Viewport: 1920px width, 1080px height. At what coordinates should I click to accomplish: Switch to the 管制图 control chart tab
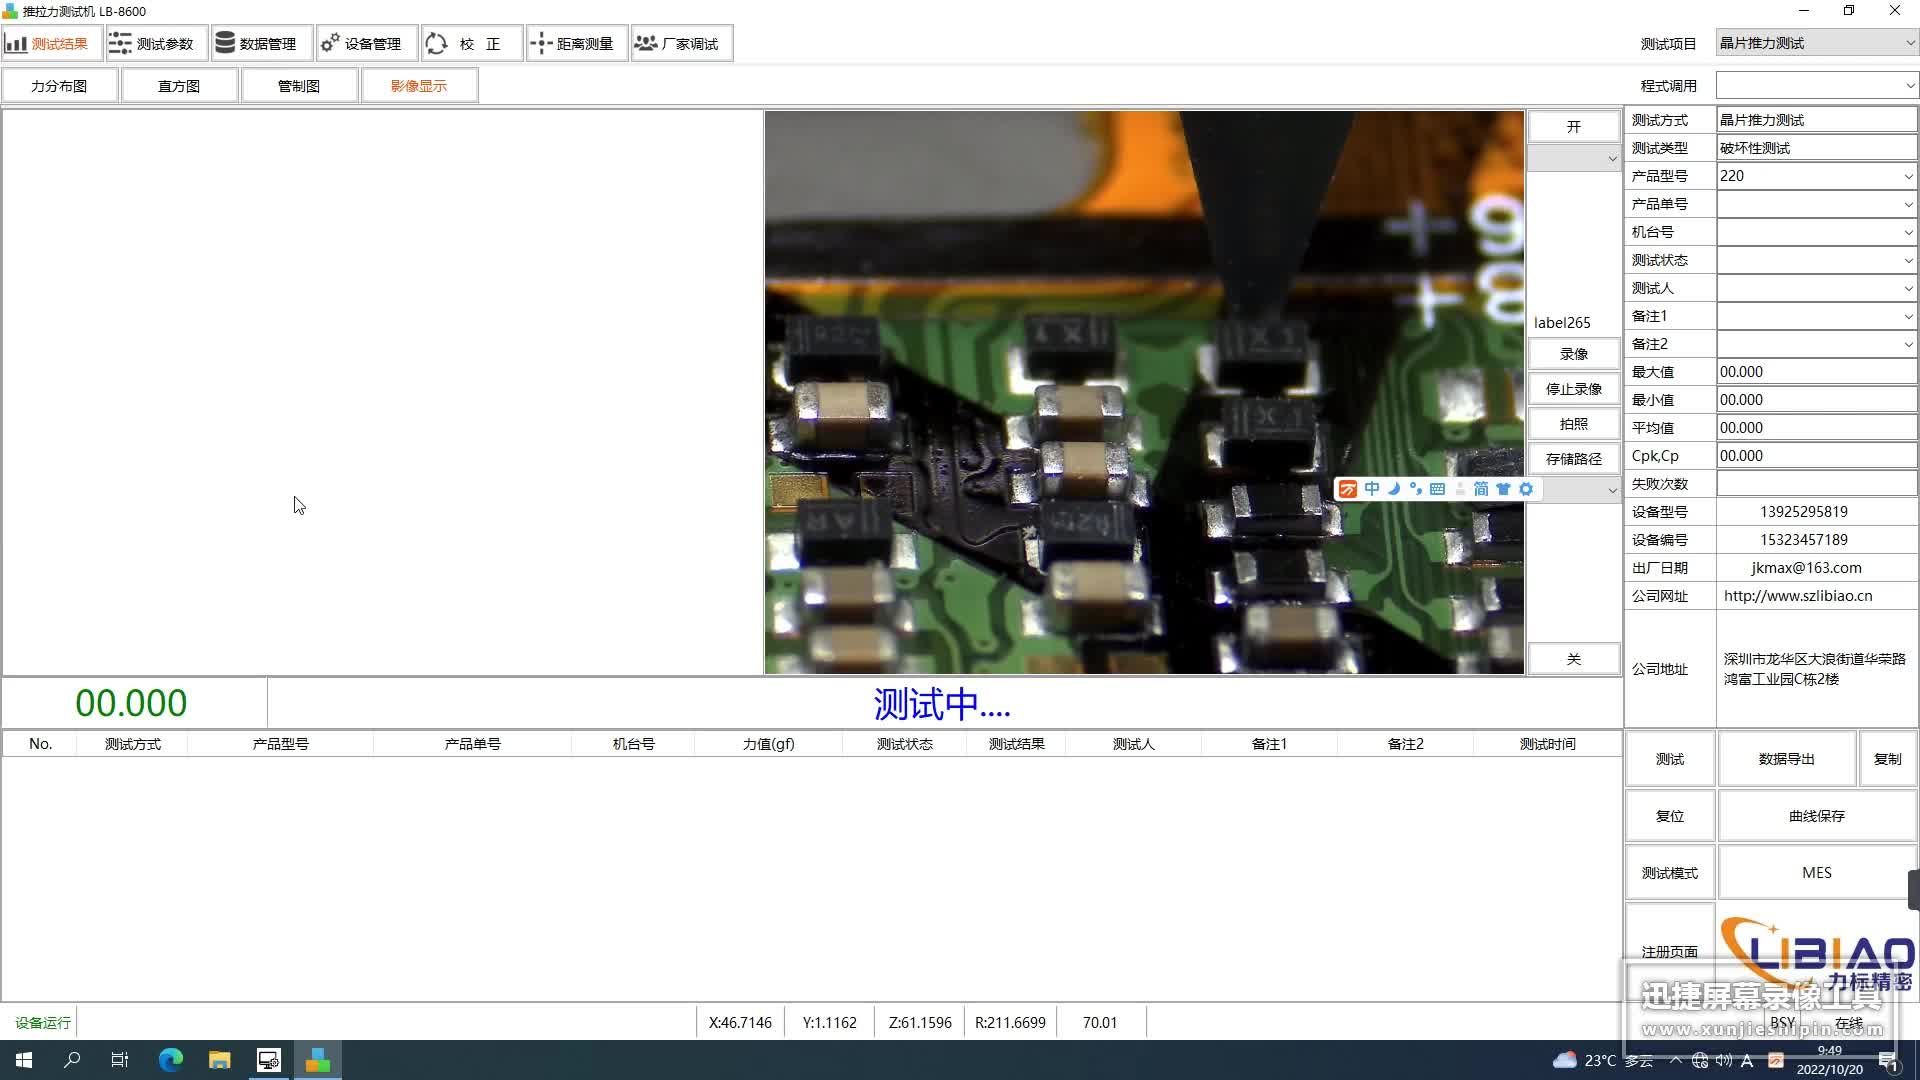[299, 86]
